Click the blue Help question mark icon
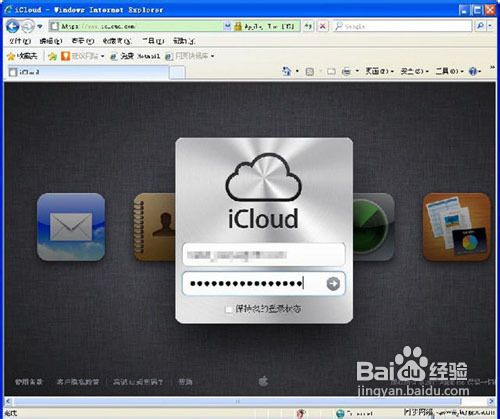 click(x=473, y=71)
